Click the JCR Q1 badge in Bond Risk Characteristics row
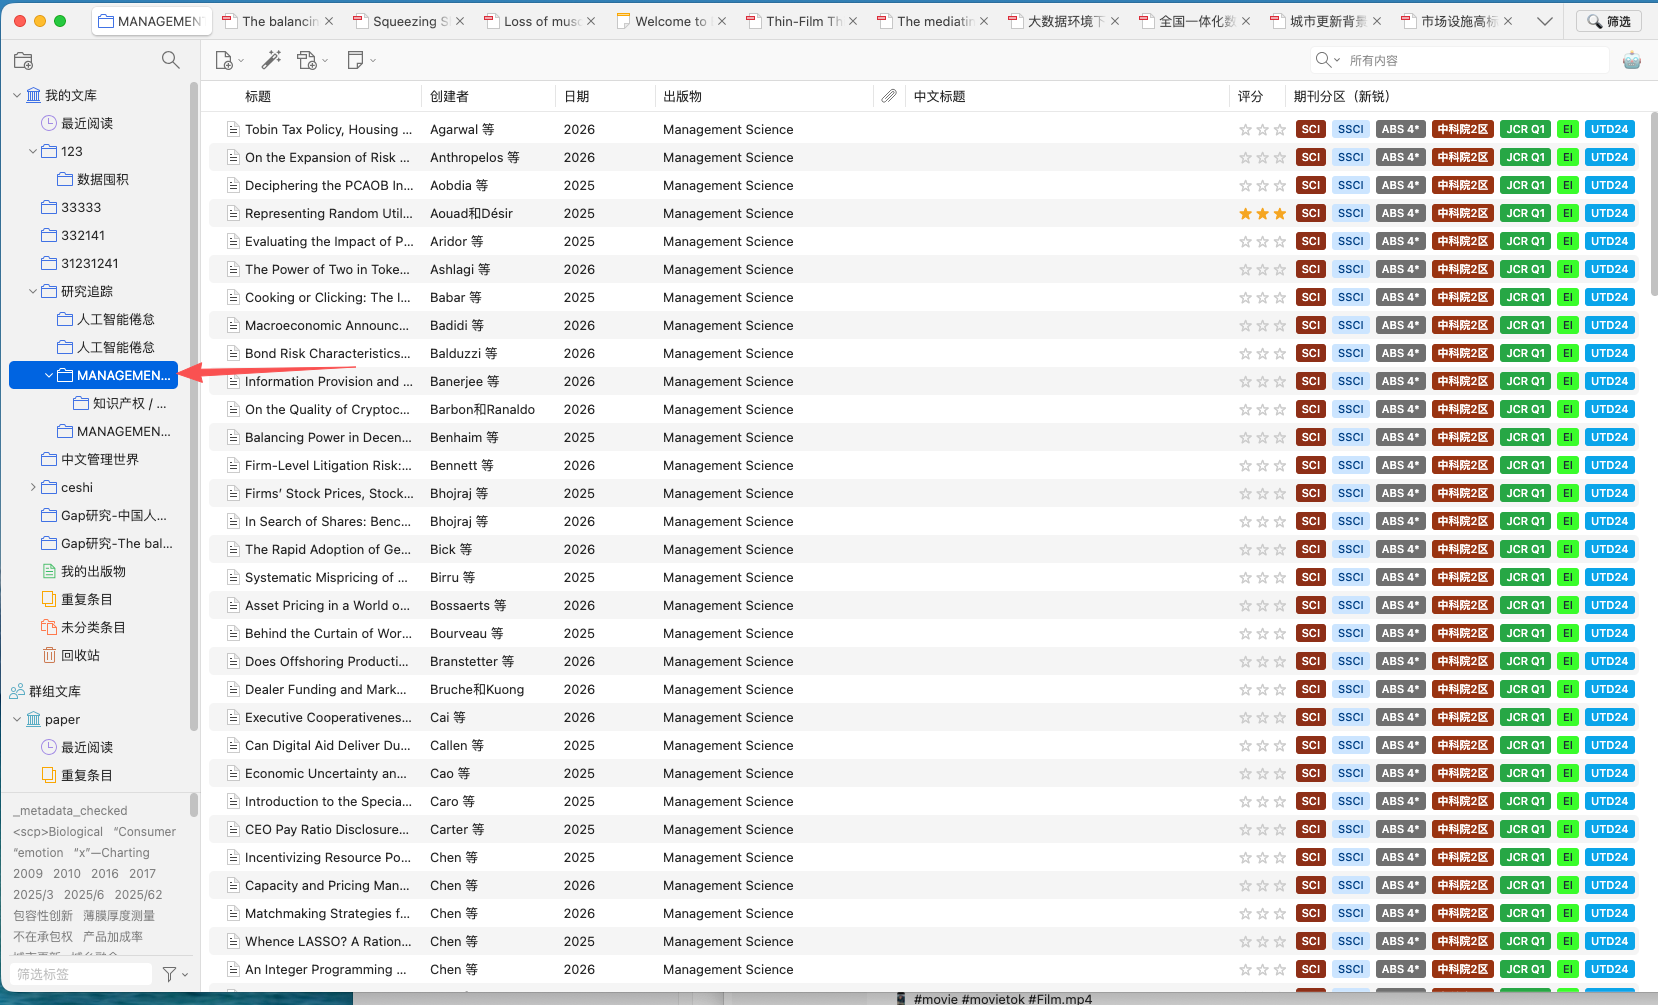This screenshot has width=1658, height=1005. tap(1526, 353)
